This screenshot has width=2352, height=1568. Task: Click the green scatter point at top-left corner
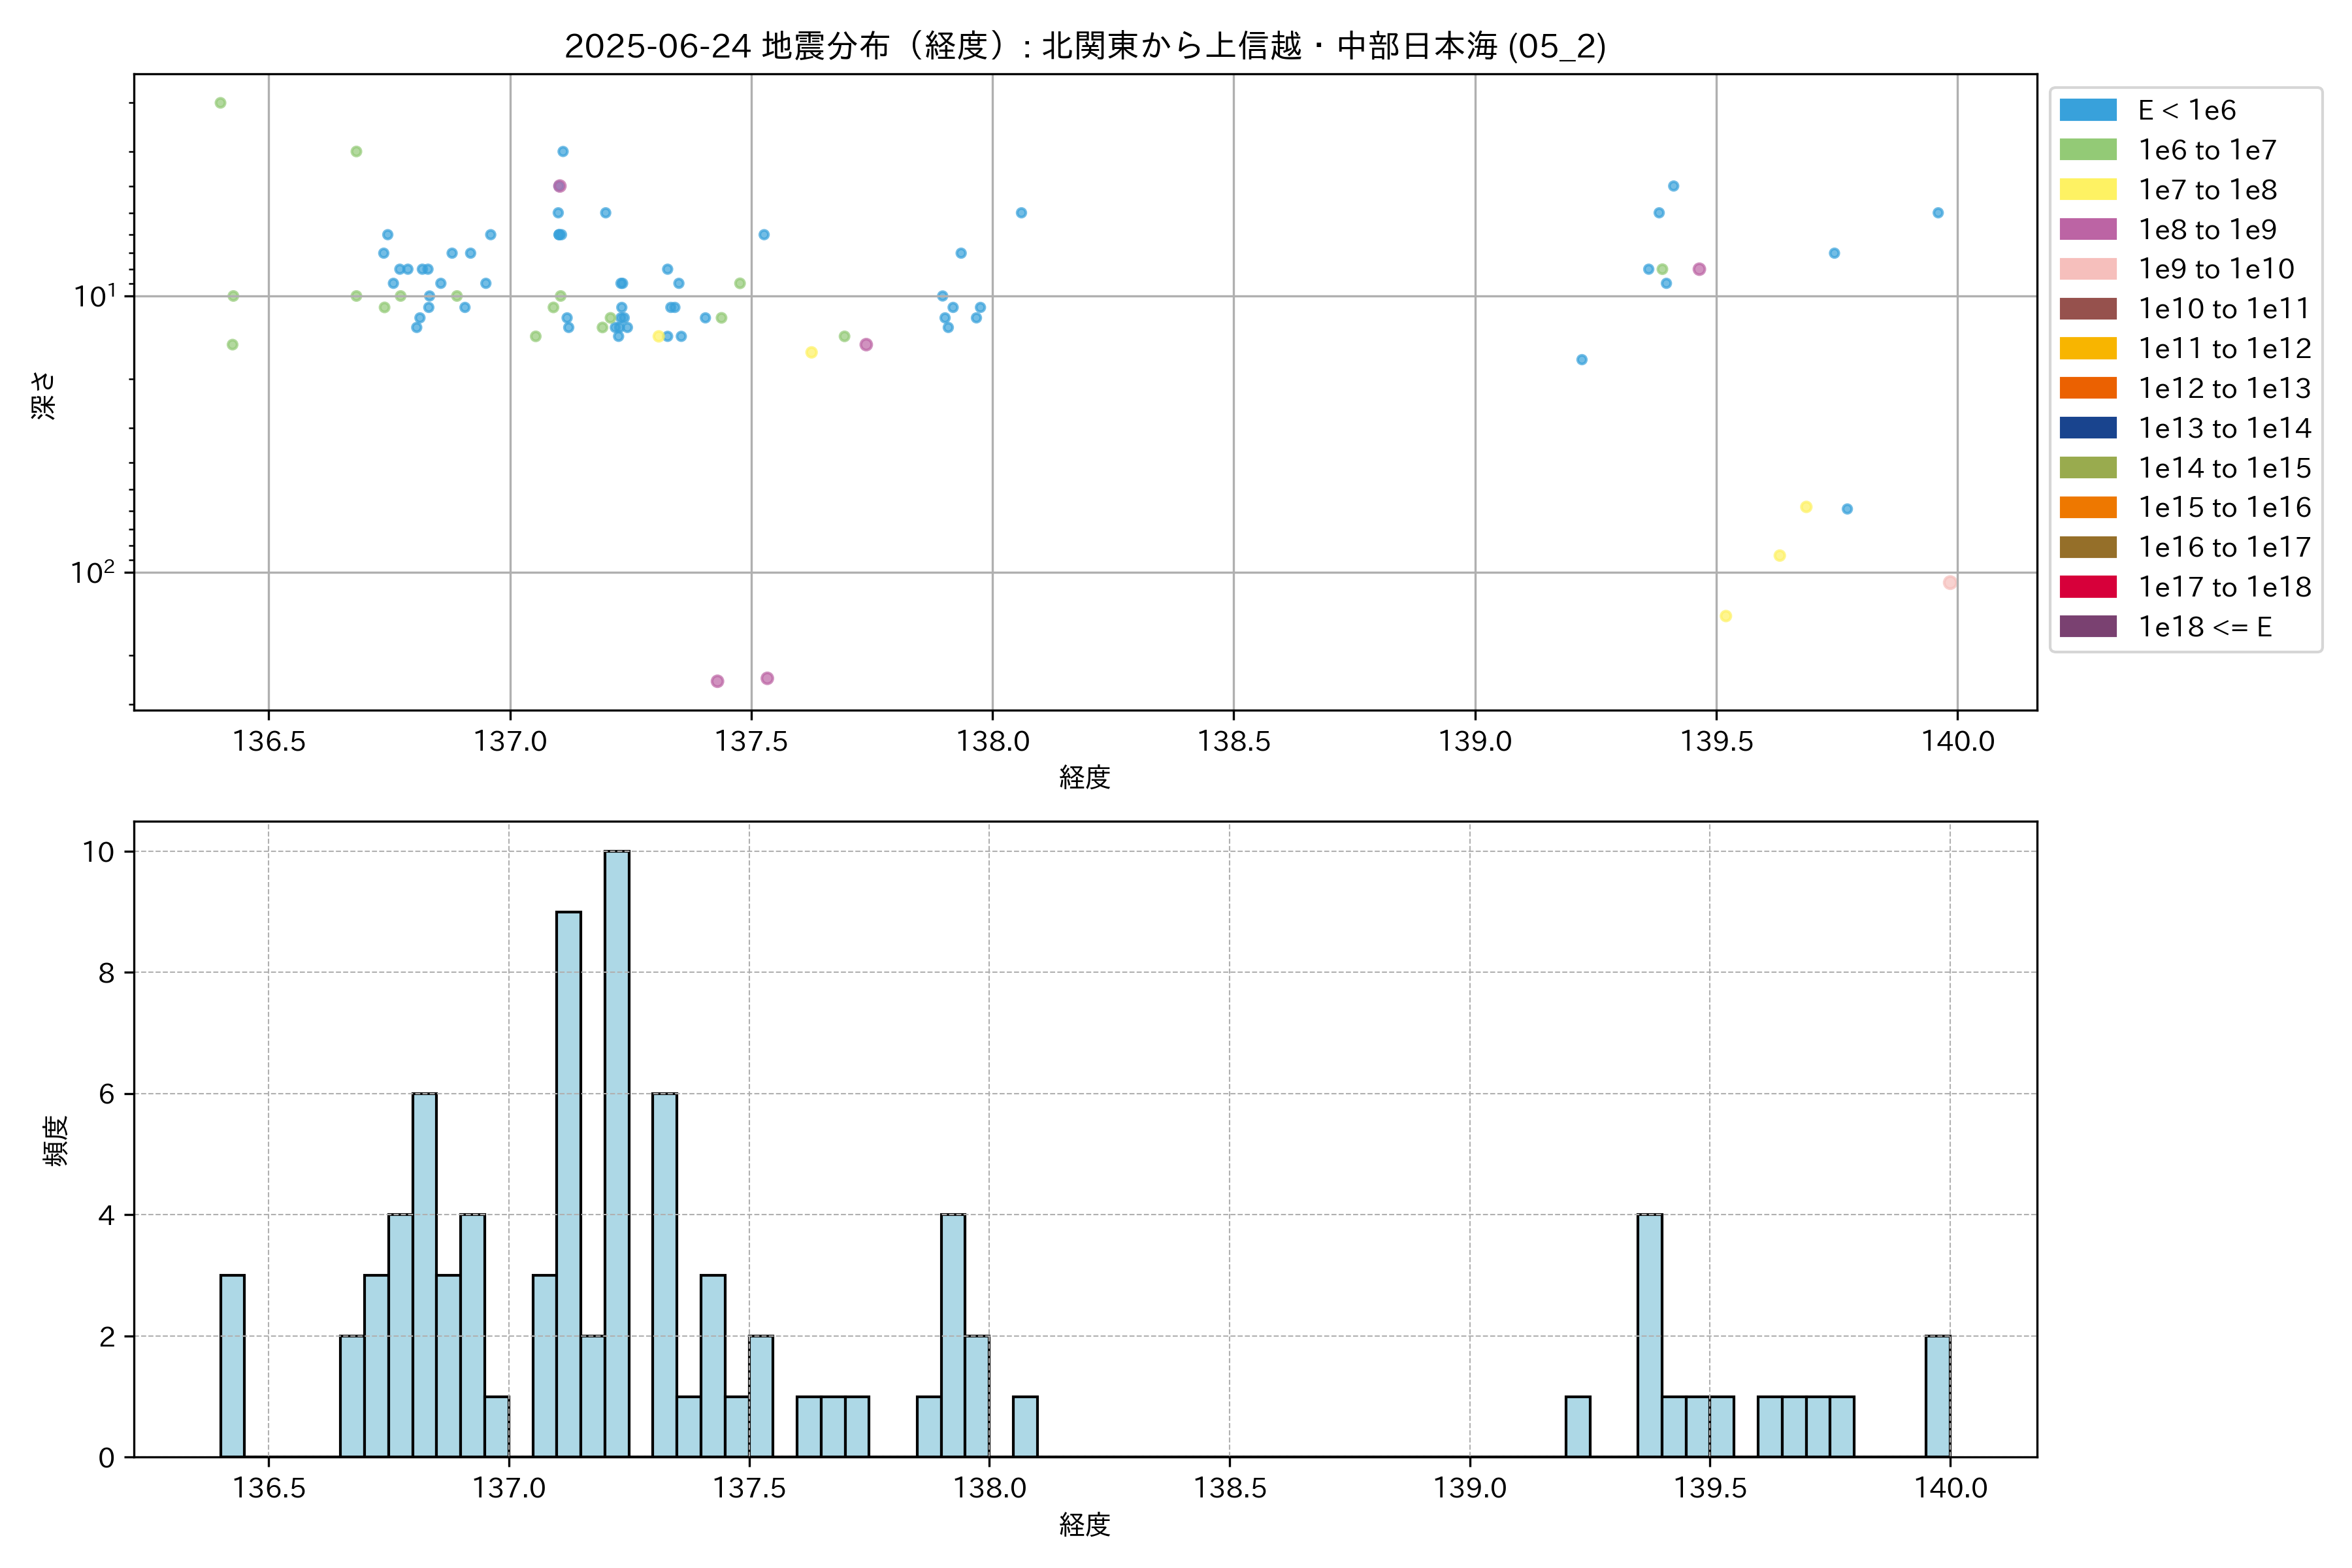pos(220,103)
